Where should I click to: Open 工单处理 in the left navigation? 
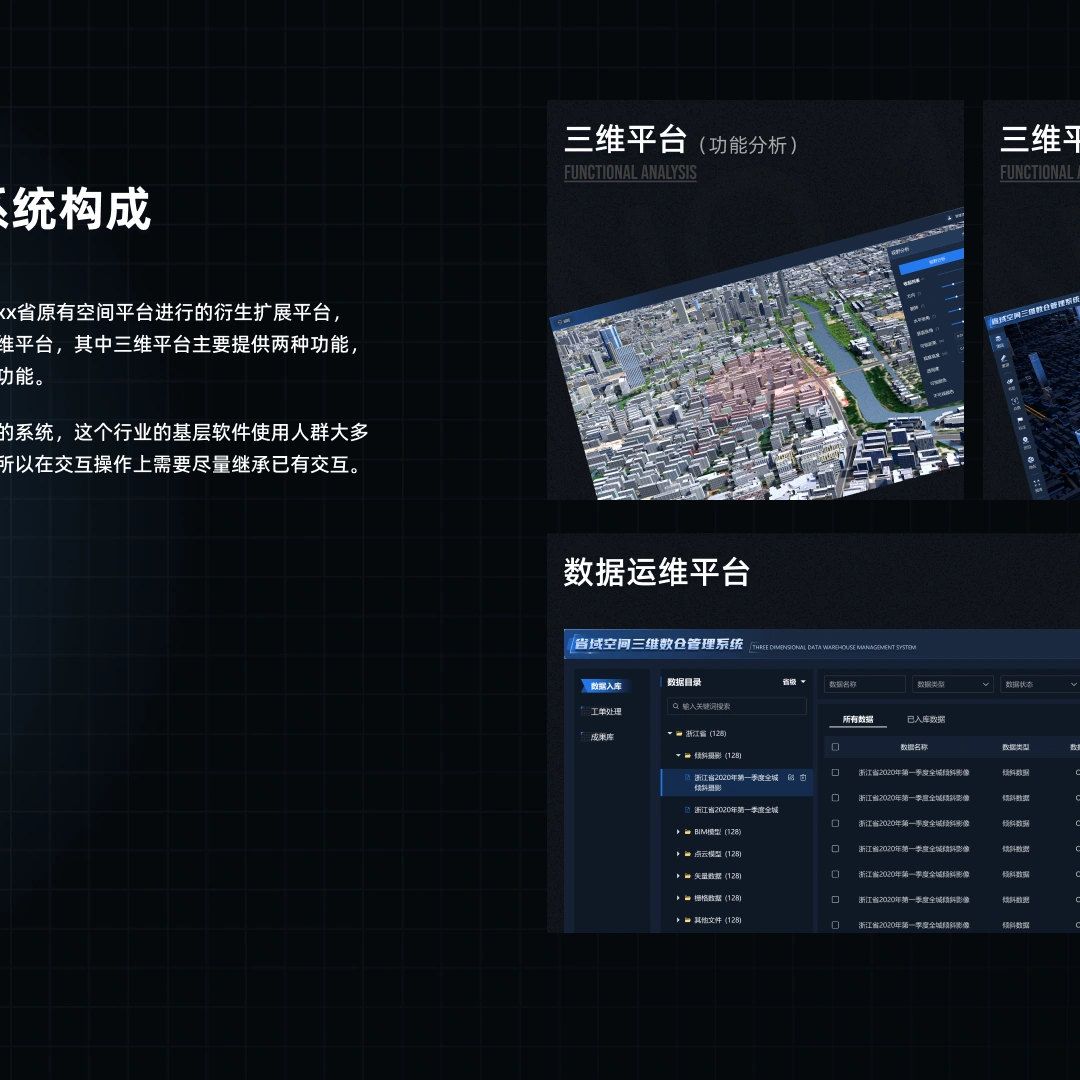602,712
